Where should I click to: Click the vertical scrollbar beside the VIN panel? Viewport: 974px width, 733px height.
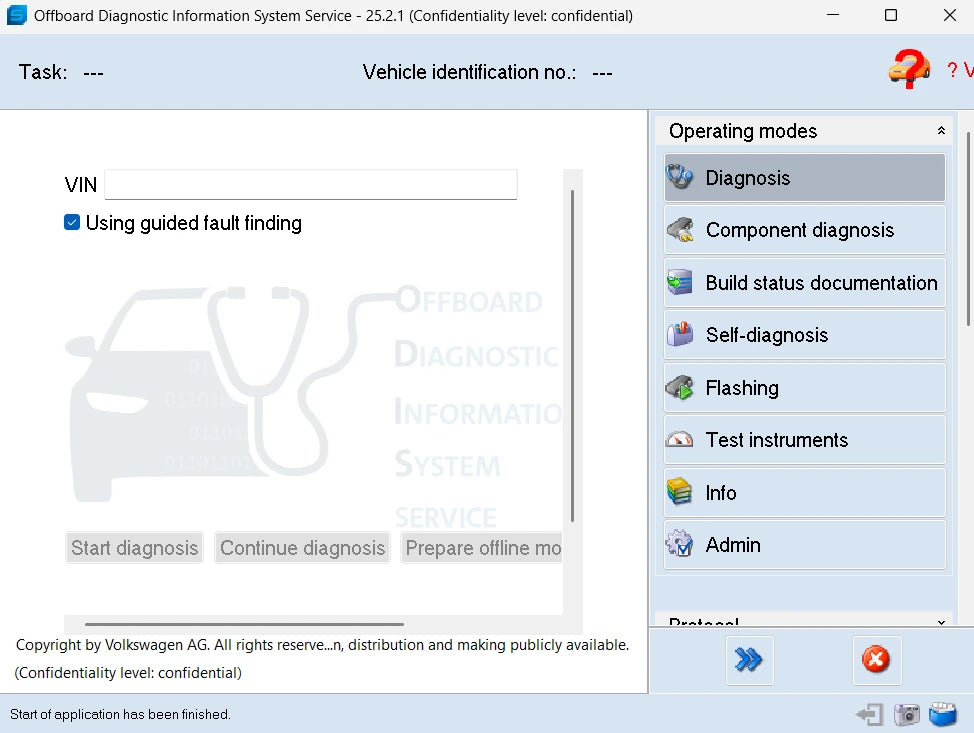(x=572, y=356)
